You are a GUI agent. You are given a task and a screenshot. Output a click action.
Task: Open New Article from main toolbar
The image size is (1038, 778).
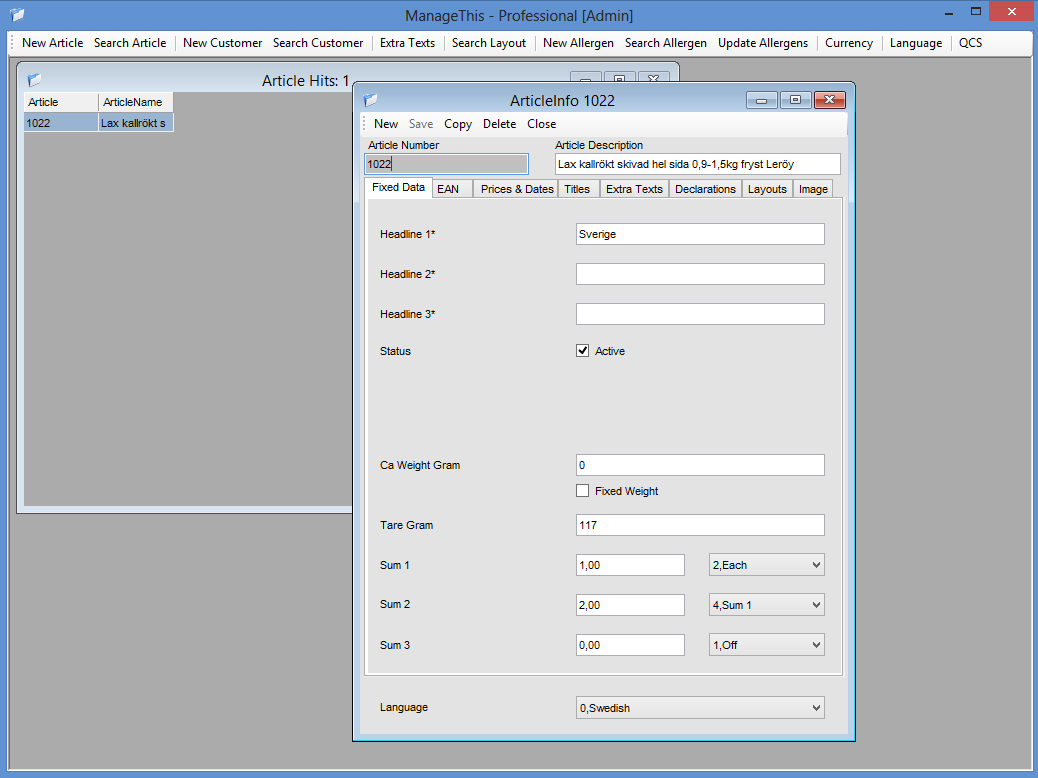tap(52, 43)
